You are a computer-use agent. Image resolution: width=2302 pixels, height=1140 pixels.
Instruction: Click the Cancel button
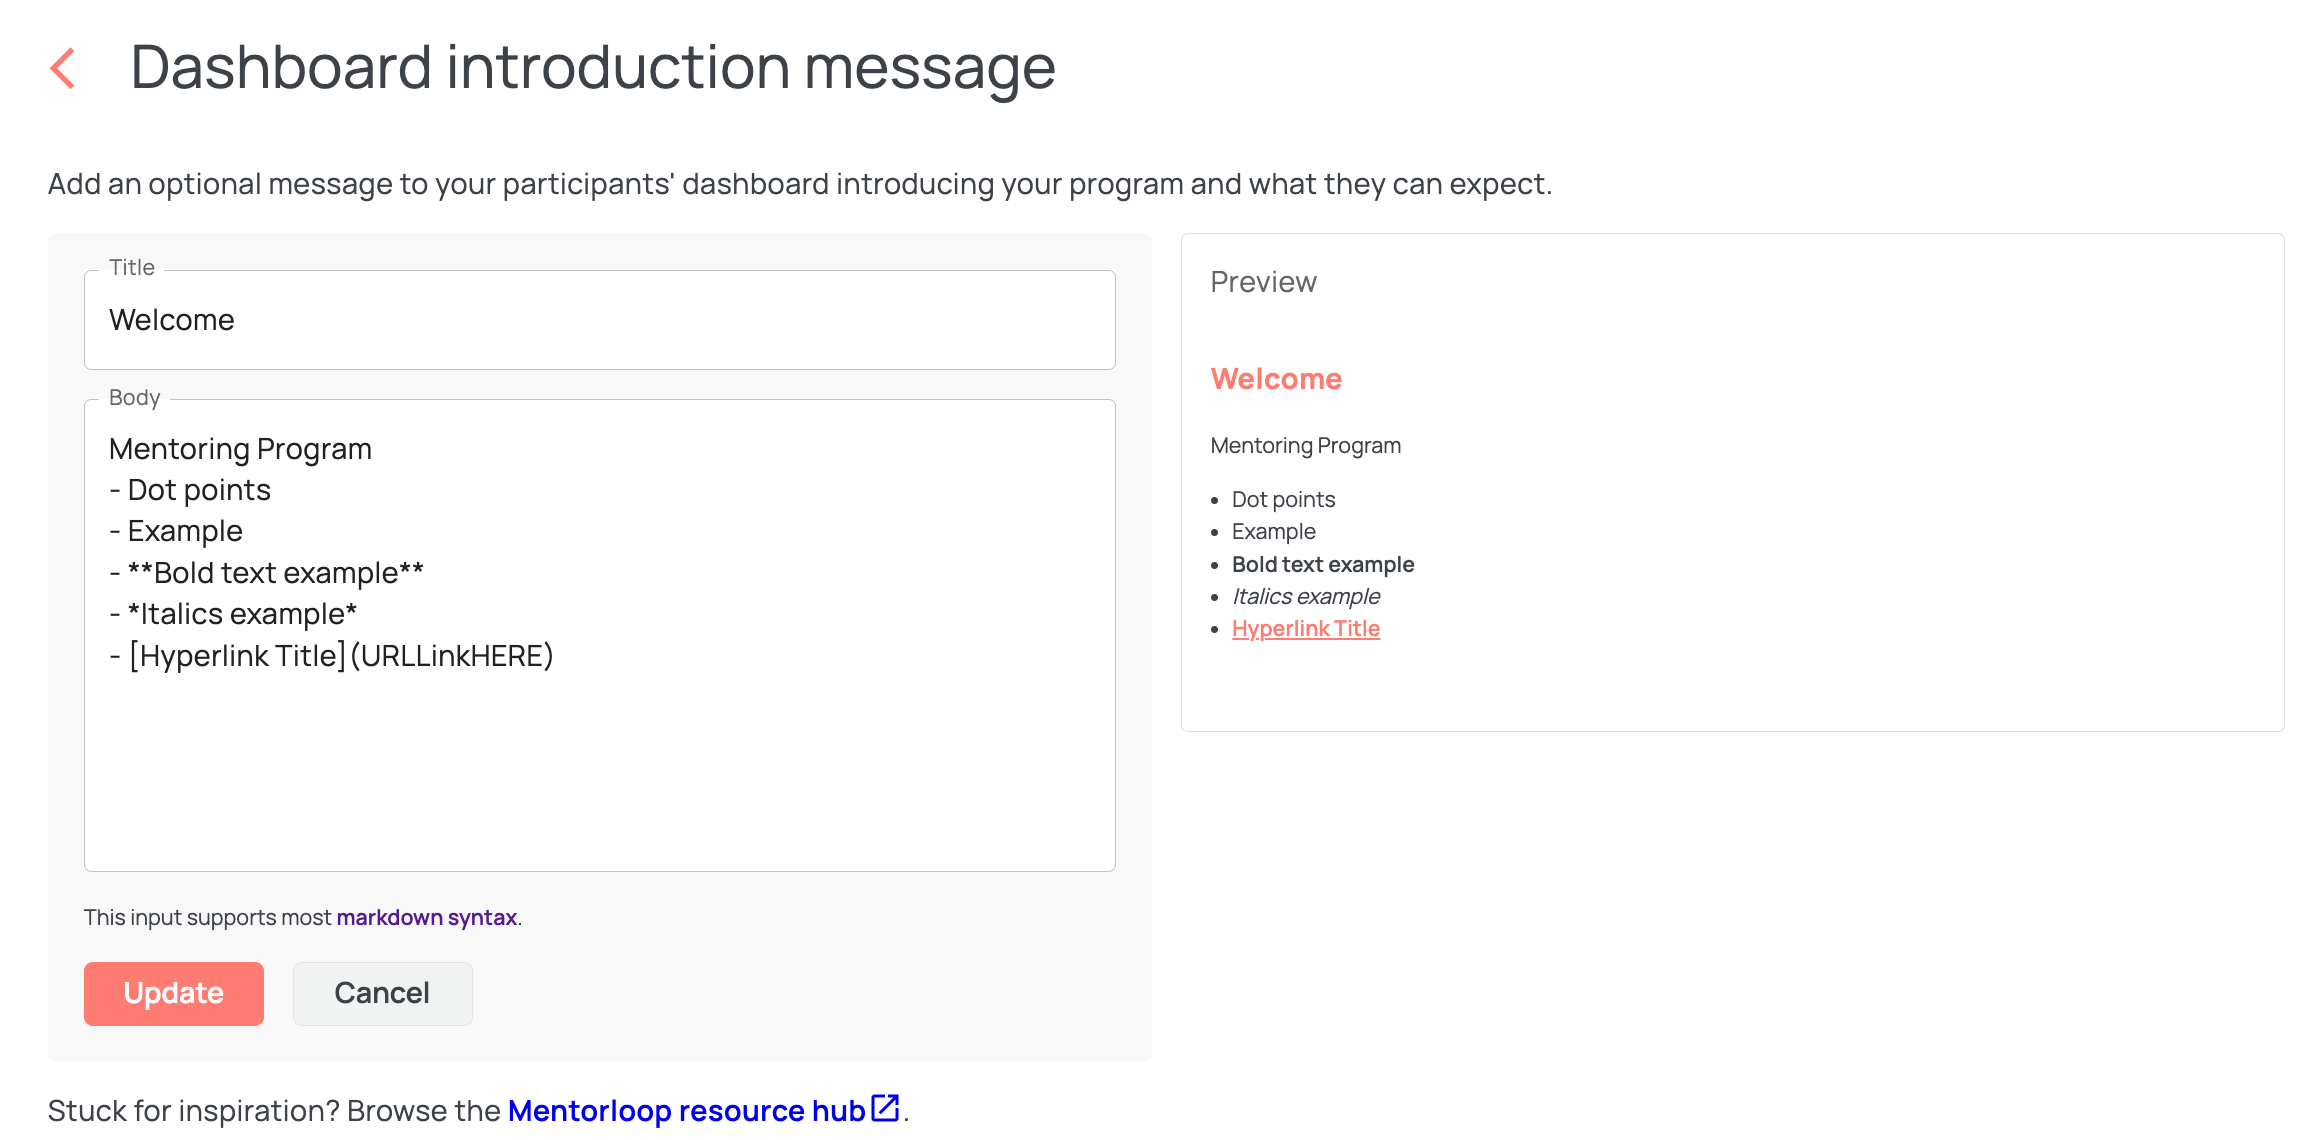click(382, 993)
